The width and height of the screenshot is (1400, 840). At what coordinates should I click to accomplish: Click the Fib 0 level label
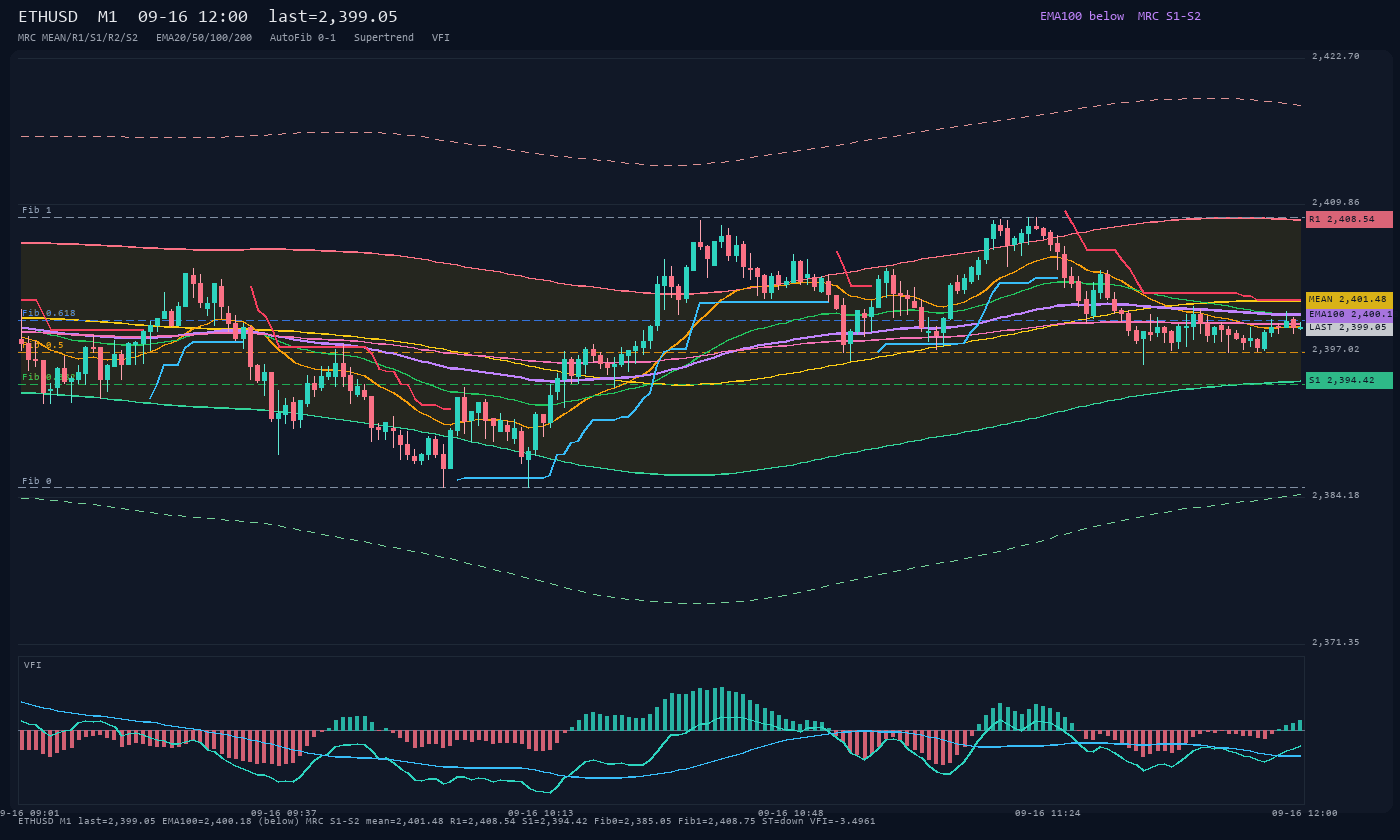pyautogui.click(x=37, y=481)
